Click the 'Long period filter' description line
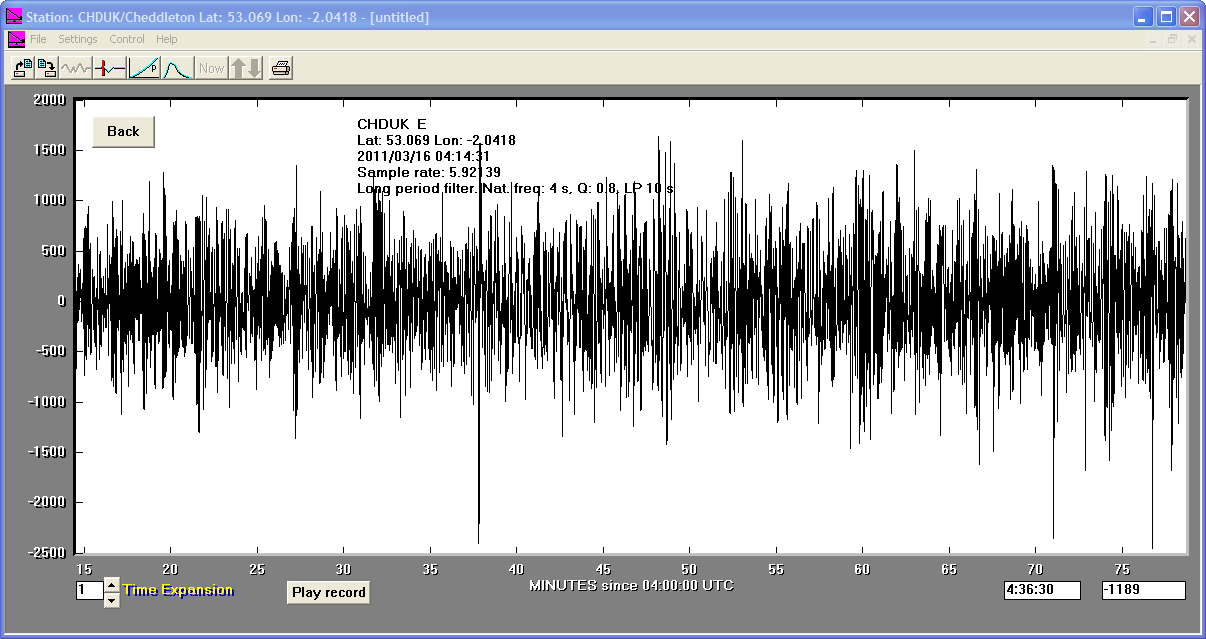Image resolution: width=1206 pixels, height=639 pixels. click(515, 188)
